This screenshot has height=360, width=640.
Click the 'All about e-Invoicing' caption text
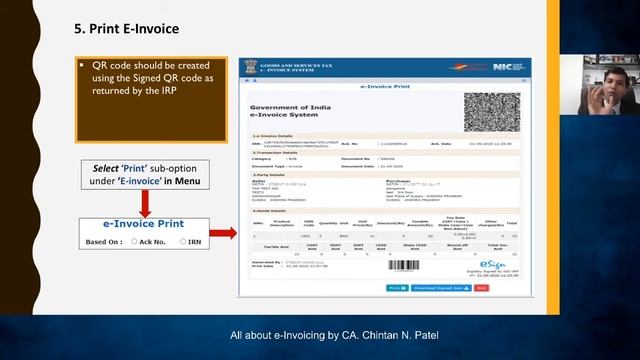(334, 336)
